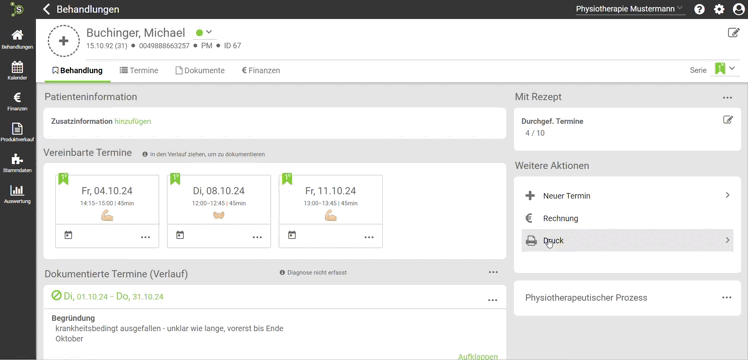Viewport: 748px width, 360px height.
Task: Add patient photo via plus circle
Action: (64, 41)
